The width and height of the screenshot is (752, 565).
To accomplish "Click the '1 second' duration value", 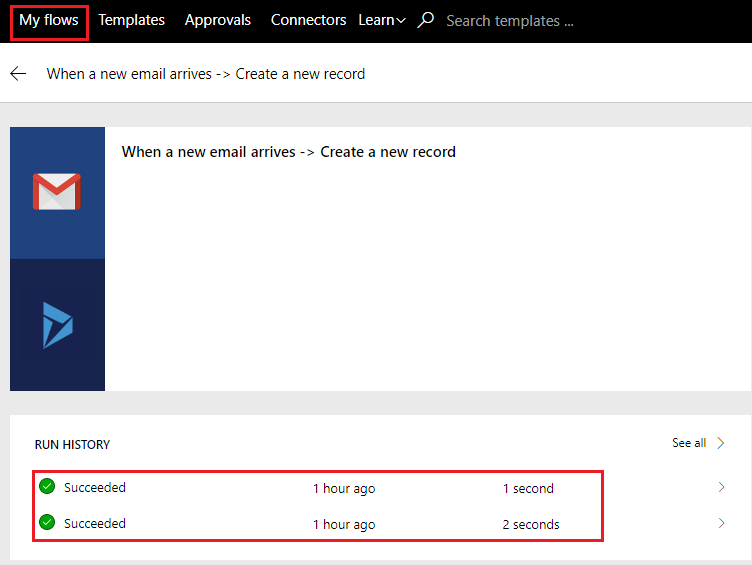I will [x=528, y=488].
